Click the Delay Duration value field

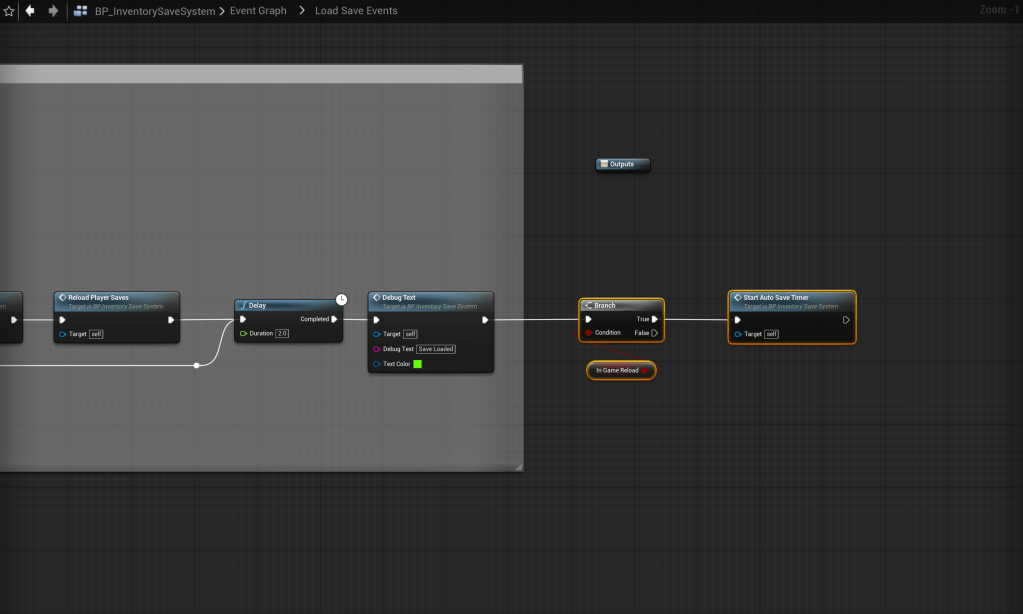coord(282,333)
